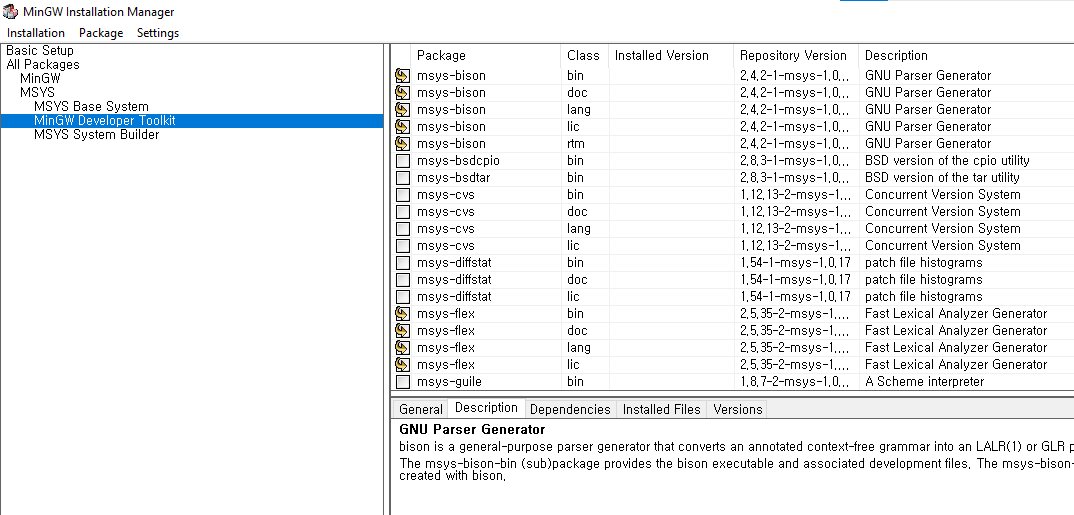Tick the checkbox for msys-cvs lang

tap(403, 229)
